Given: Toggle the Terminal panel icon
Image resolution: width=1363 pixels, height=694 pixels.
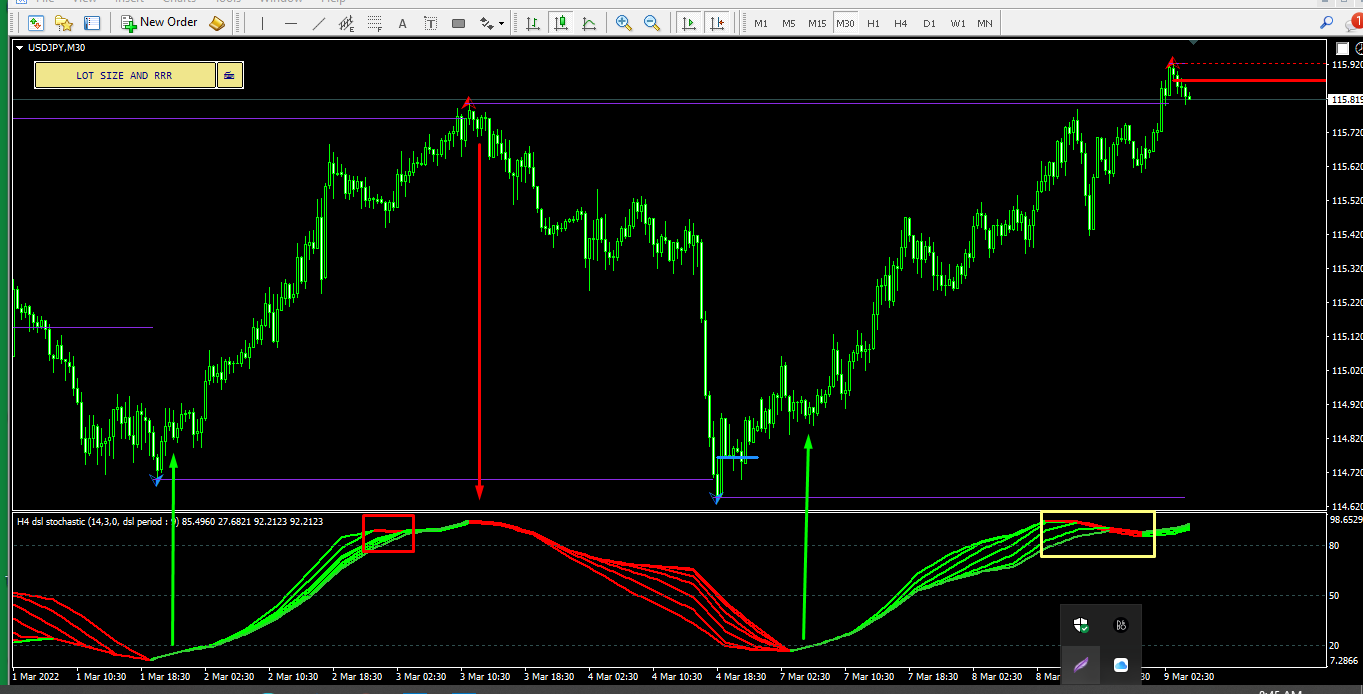Looking at the screenshot, I should (92, 22).
